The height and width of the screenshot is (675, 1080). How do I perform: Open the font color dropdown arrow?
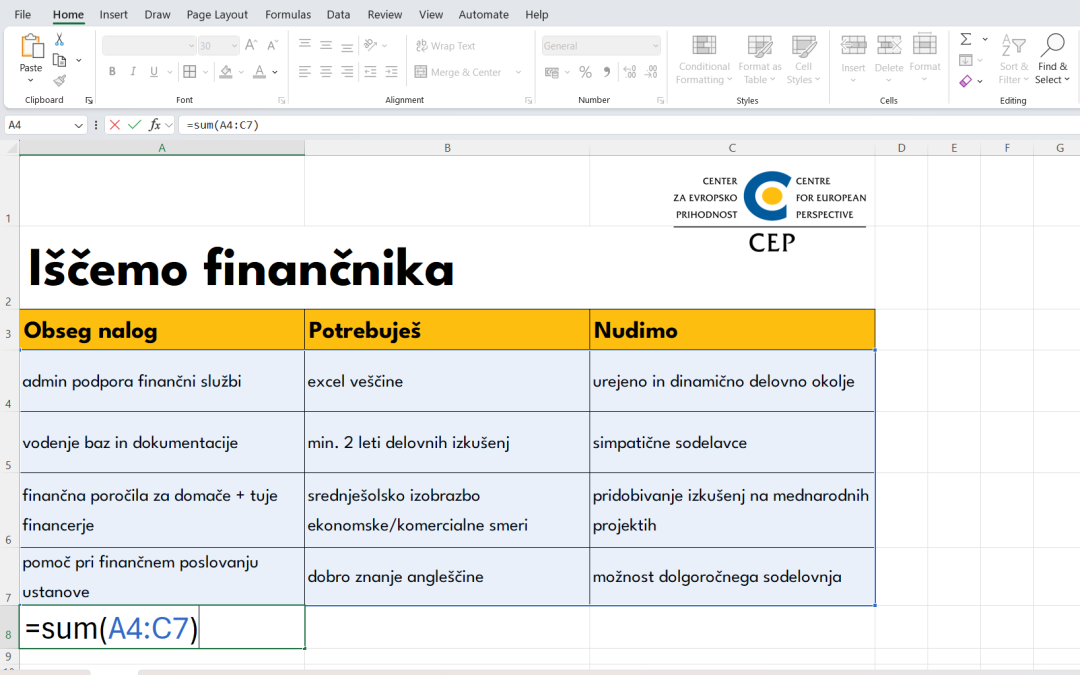tap(275, 72)
